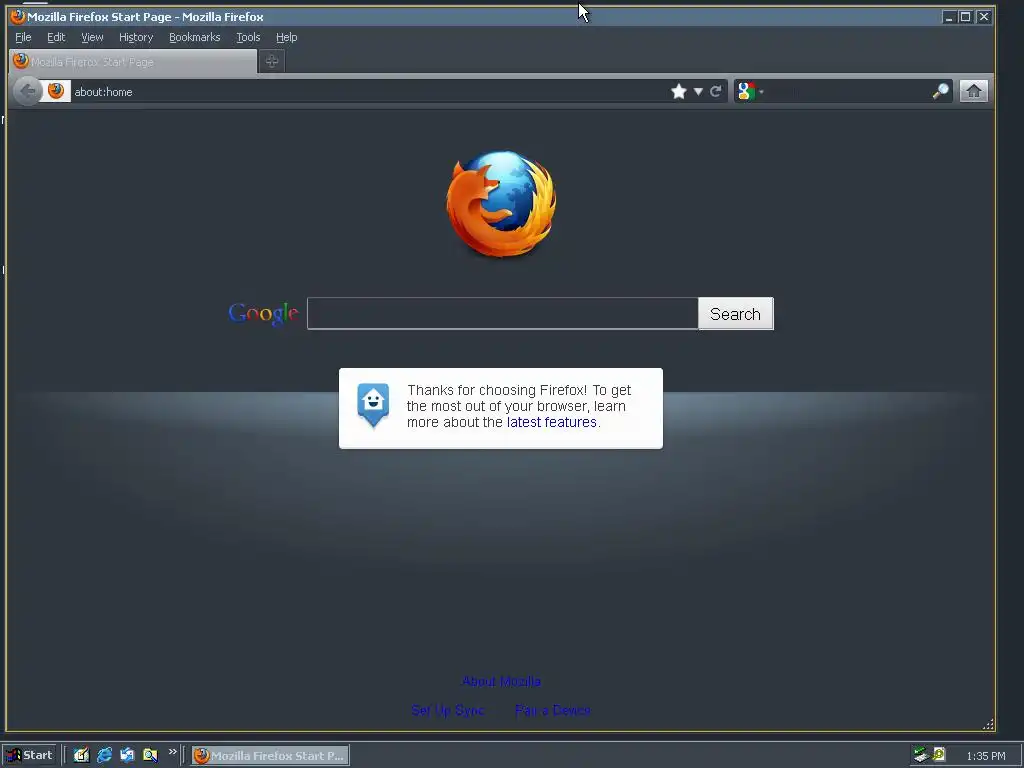1024x768 pixels.
Task: Open the About Mozilla link
Action: 502,681
